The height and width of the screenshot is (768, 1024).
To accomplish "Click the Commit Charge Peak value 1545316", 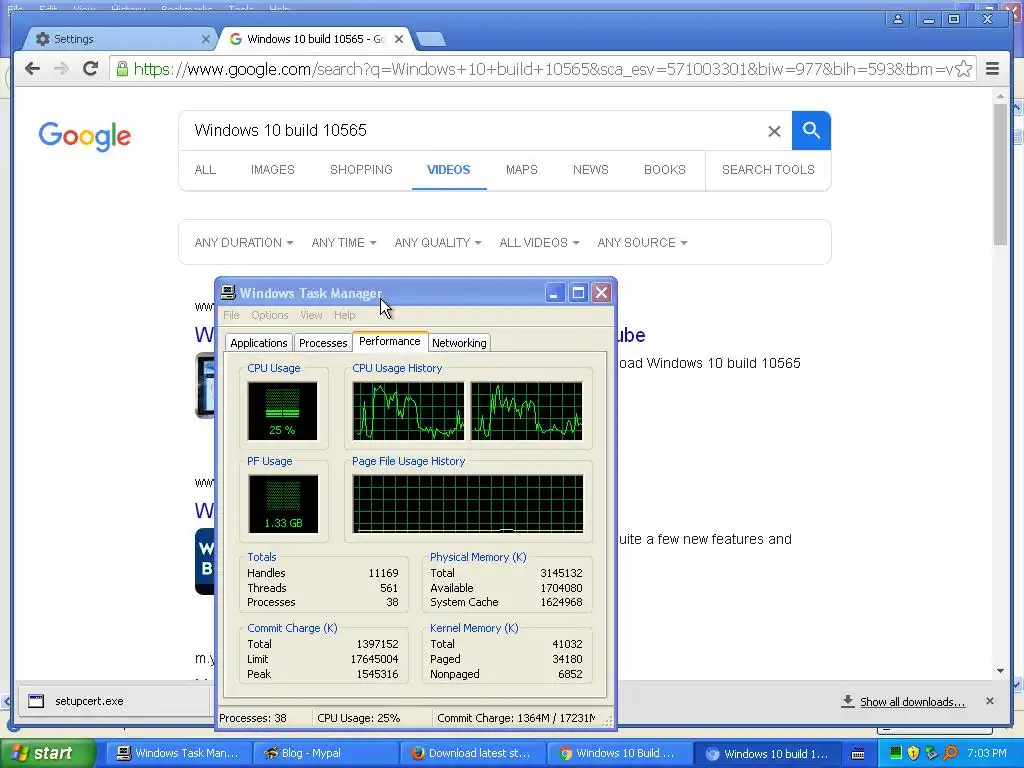I will (x=377, y=675).
